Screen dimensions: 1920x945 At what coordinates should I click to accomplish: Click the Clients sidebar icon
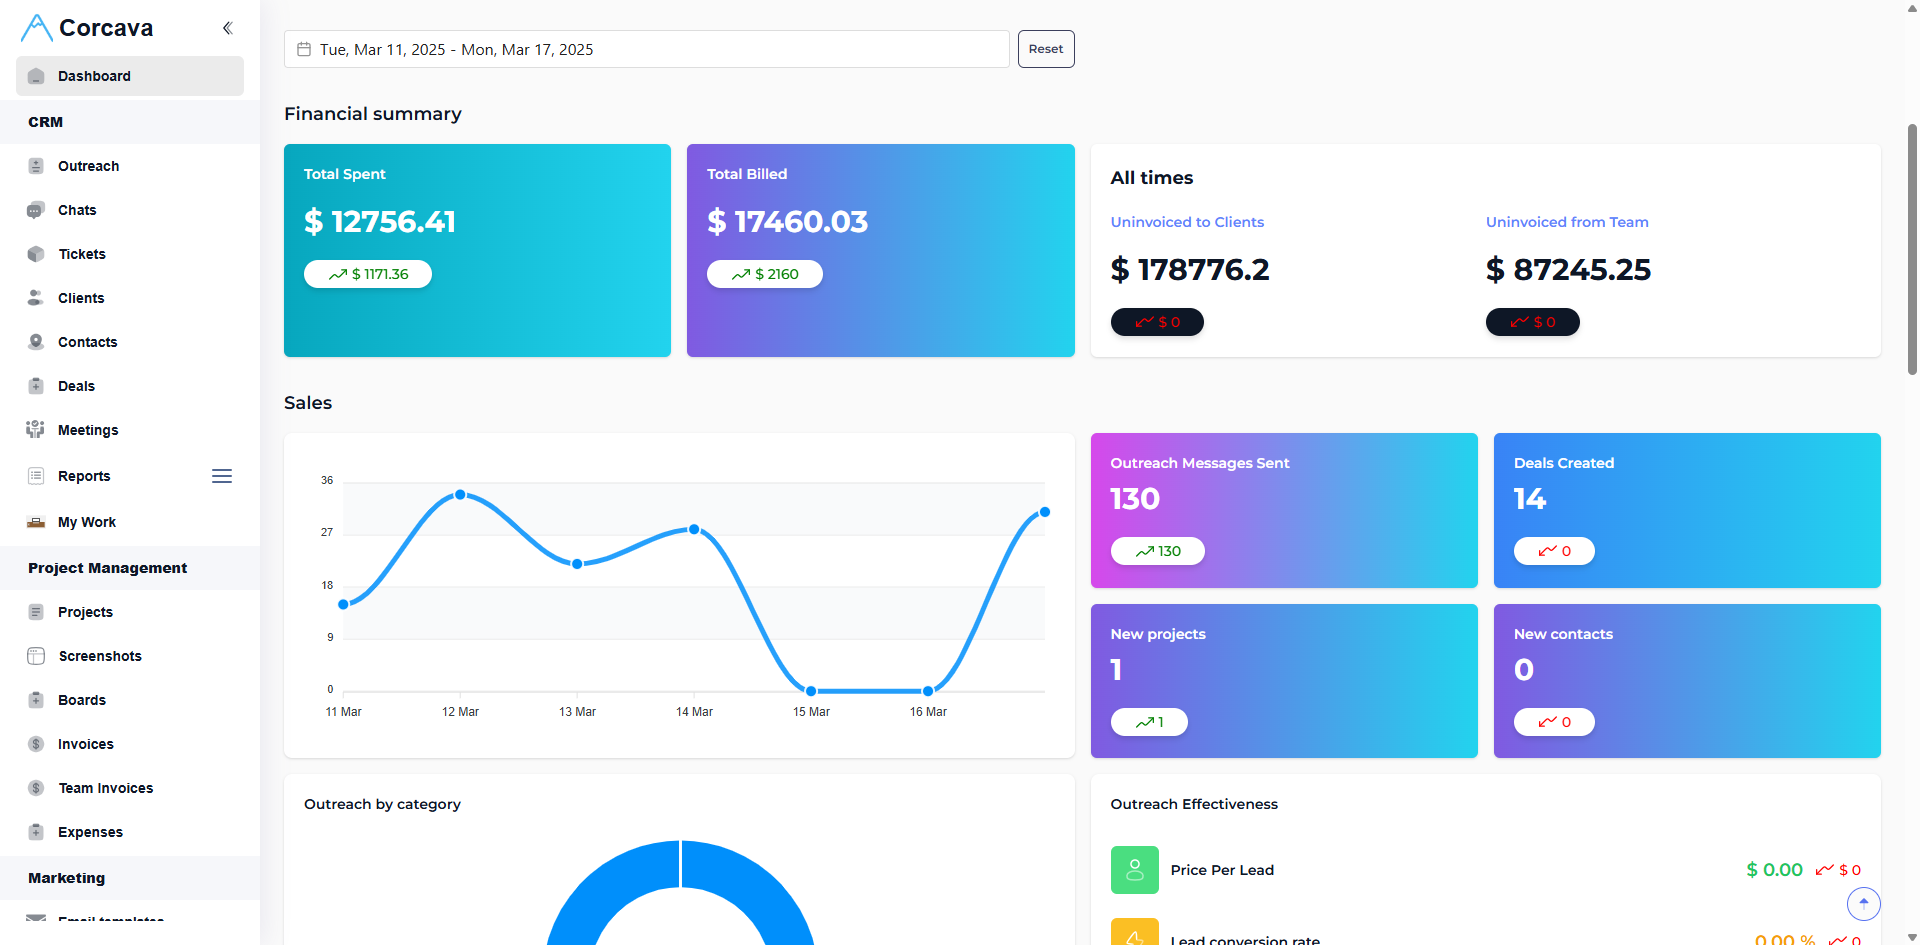tap(36, 298)
